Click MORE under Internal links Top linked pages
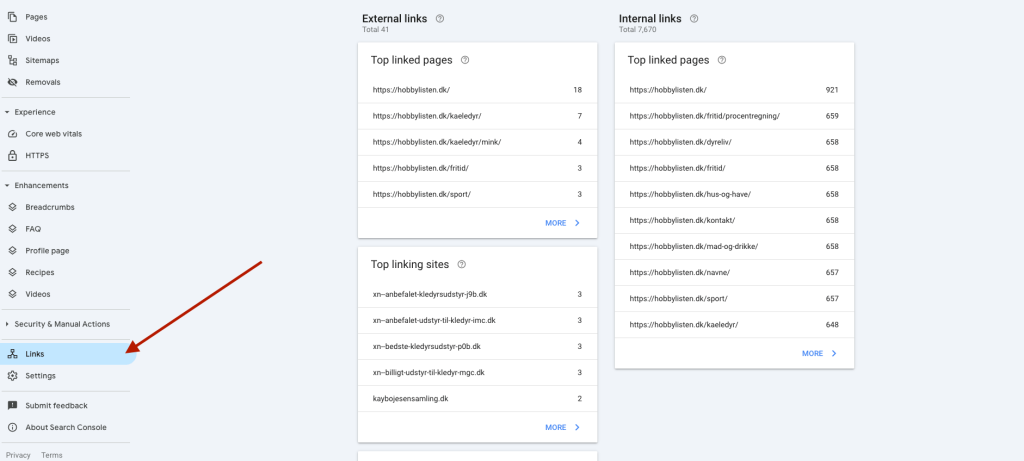The width and height of the screenshot is (1024, 461). tap(819, 354)
